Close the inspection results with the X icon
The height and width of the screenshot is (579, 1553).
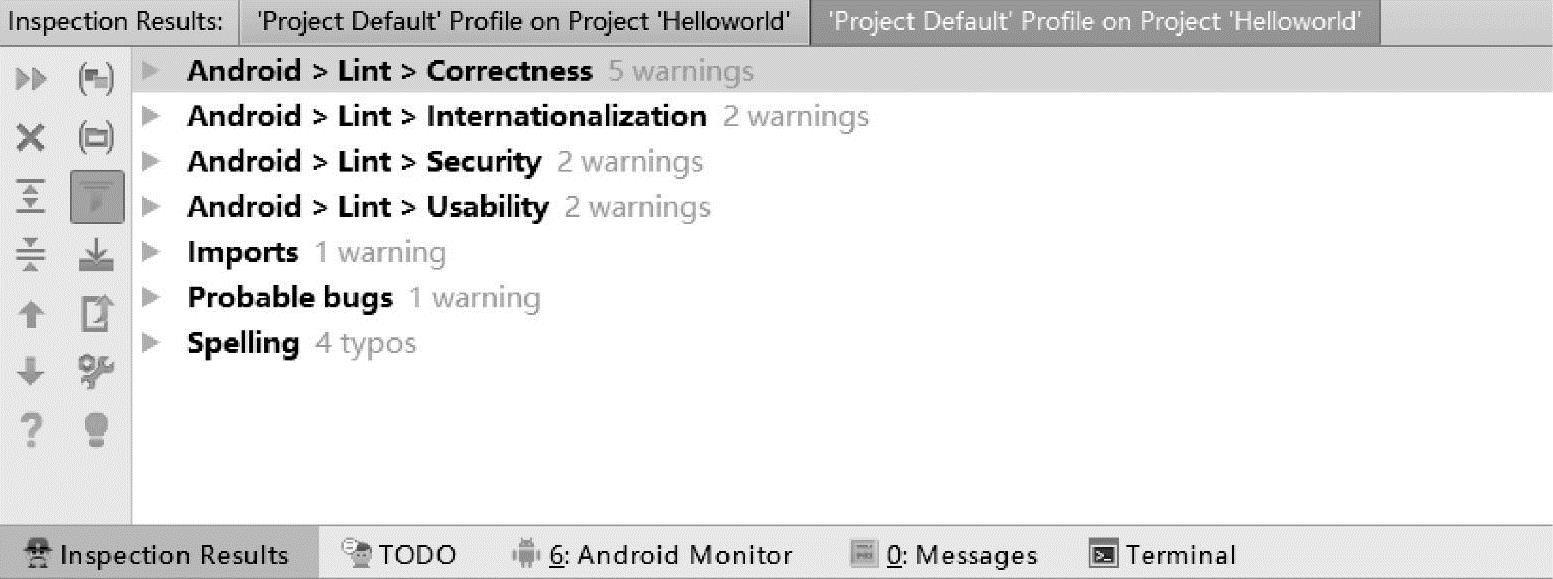(32, 138)
